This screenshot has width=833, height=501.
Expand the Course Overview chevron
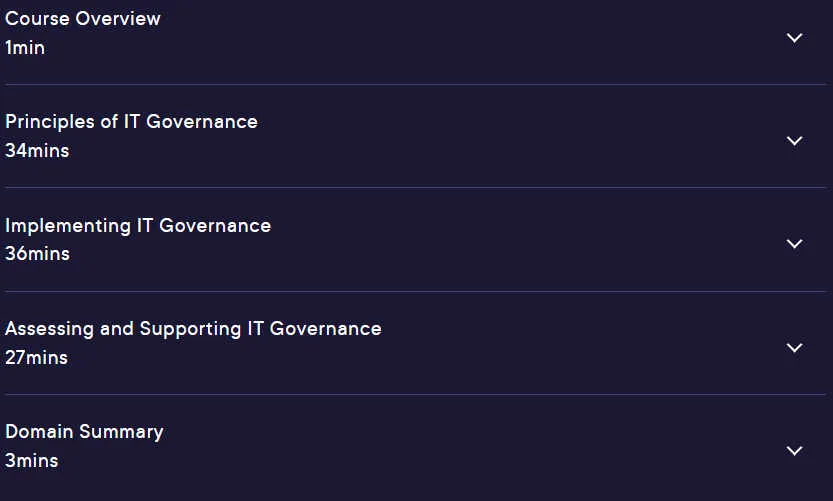(x=794, y=38)
